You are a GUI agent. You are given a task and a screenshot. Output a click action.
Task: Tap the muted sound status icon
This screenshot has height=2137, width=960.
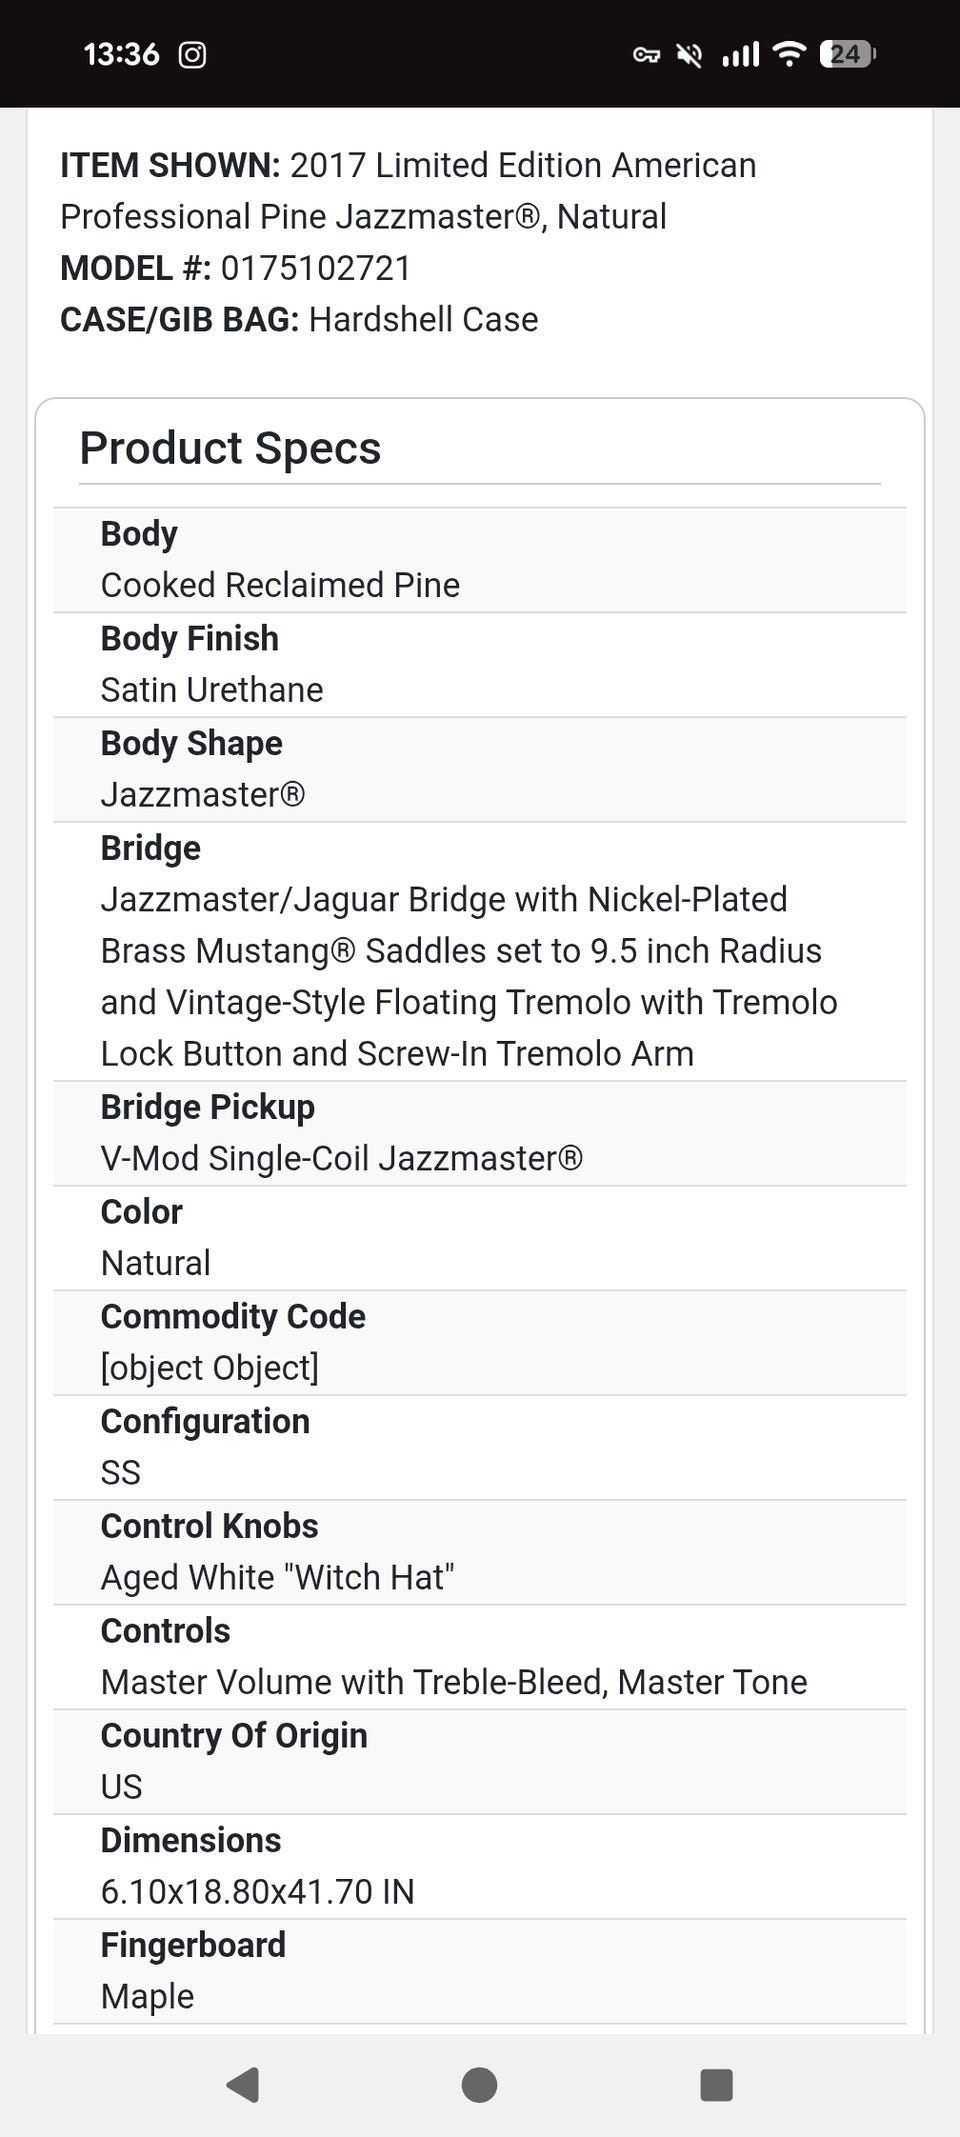point(689,55)
